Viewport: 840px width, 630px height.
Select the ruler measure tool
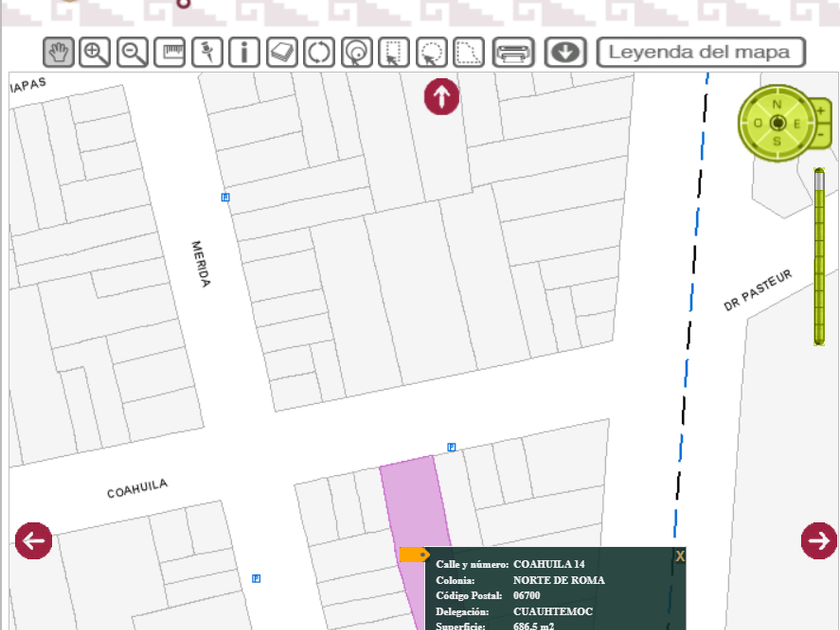coord(170,52)
